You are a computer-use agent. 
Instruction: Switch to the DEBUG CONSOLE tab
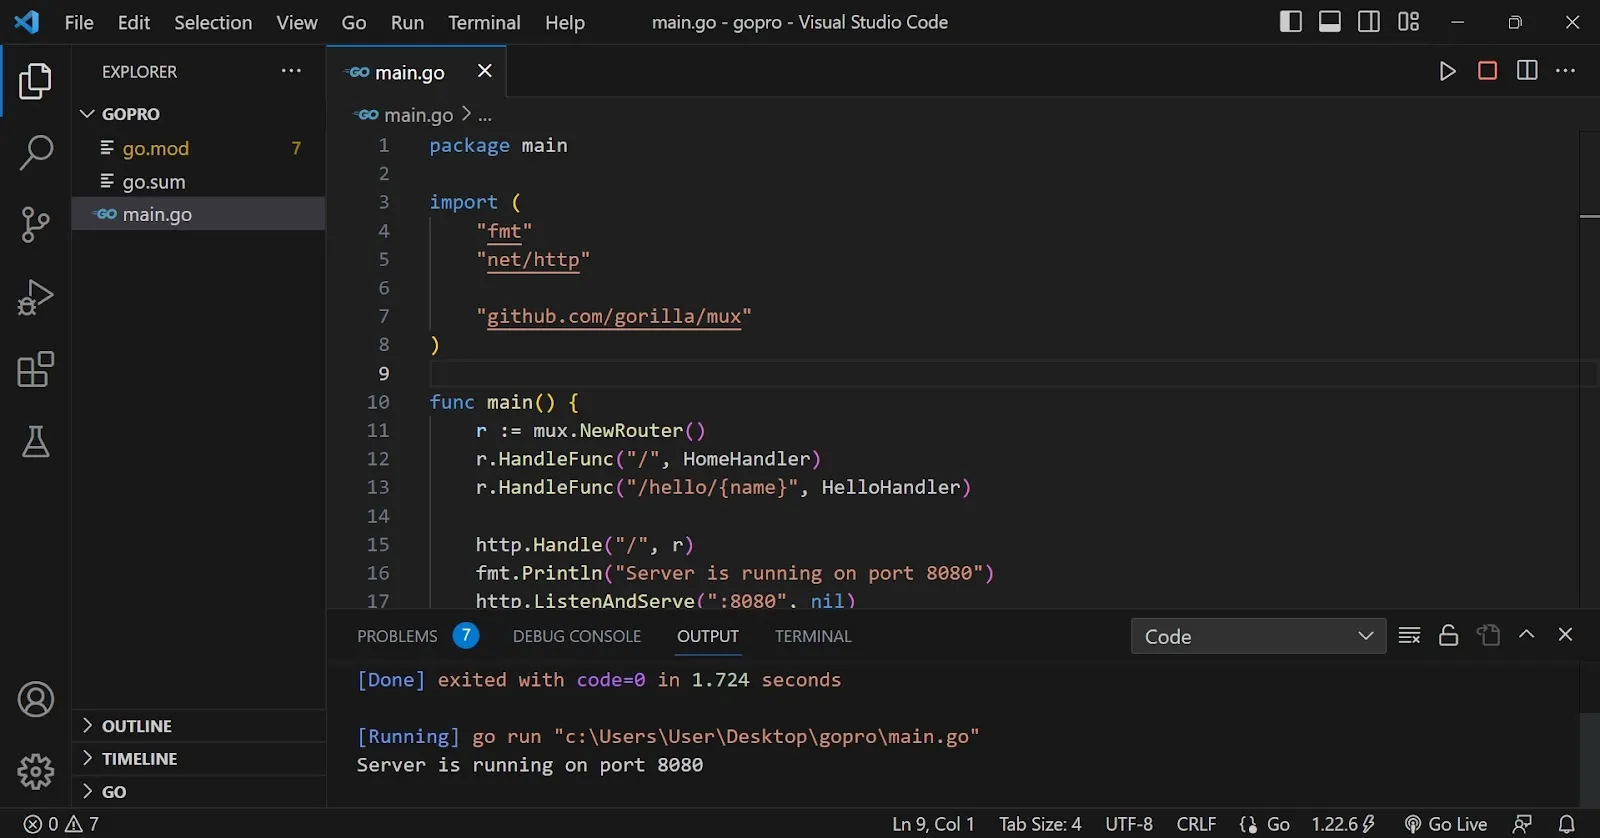click(x=577, y=636)
